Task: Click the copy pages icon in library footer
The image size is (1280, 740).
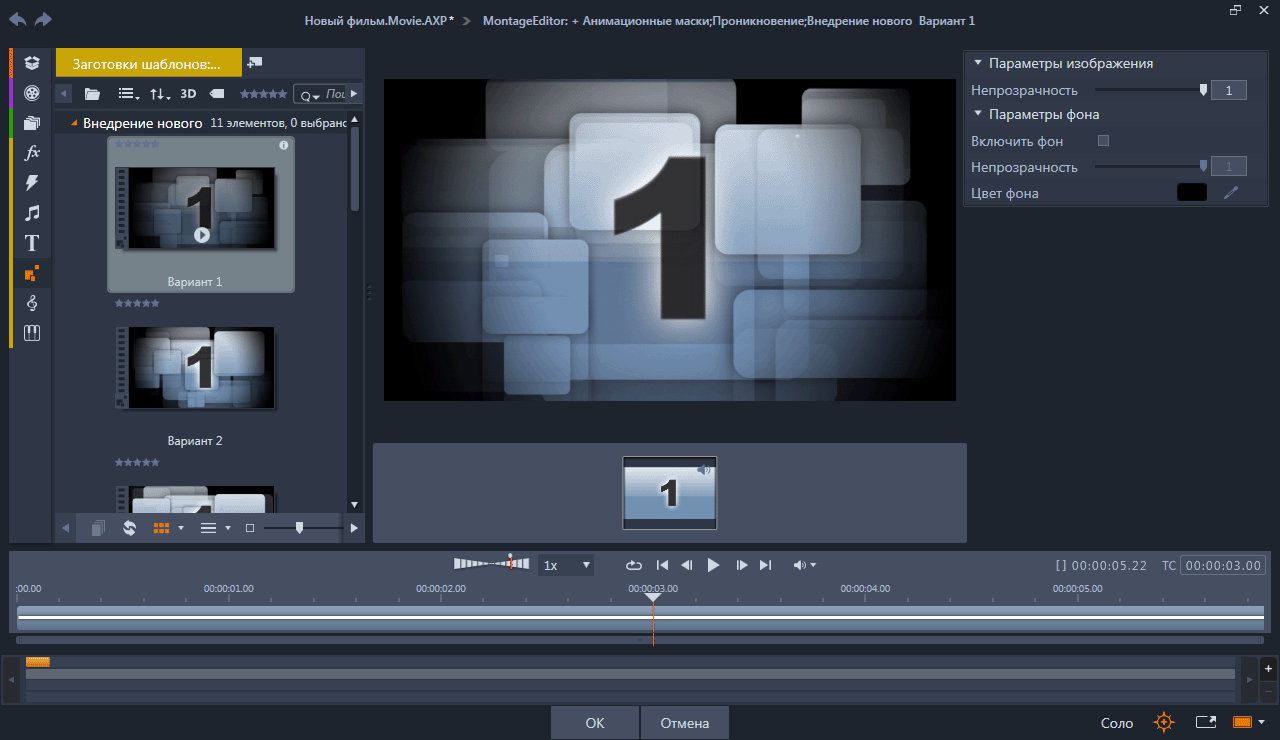Action: pyautogui.click(x=98, y=528)
